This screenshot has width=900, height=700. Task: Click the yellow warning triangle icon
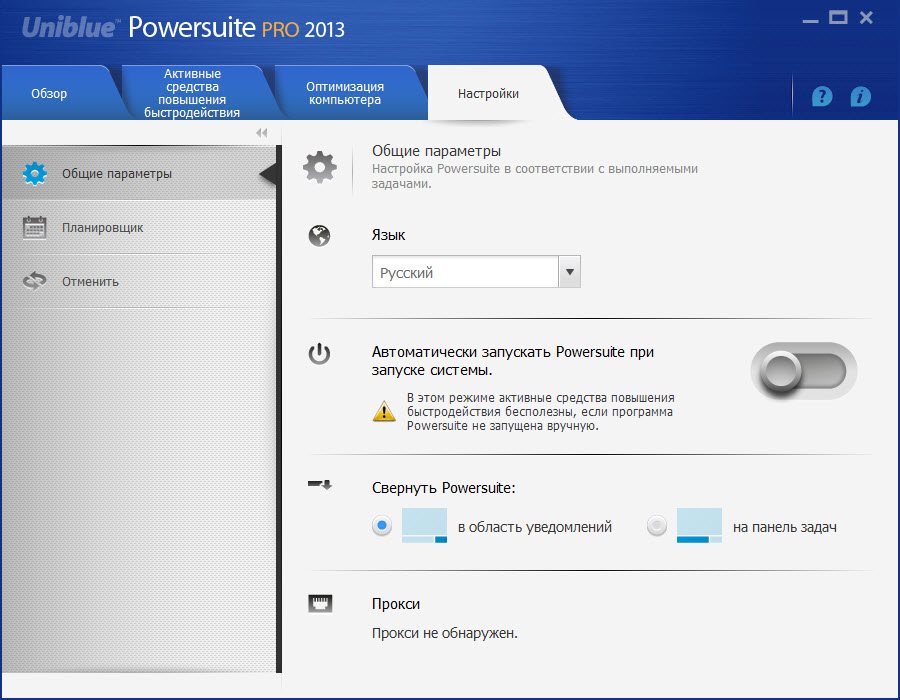click(x=384, y=411)
